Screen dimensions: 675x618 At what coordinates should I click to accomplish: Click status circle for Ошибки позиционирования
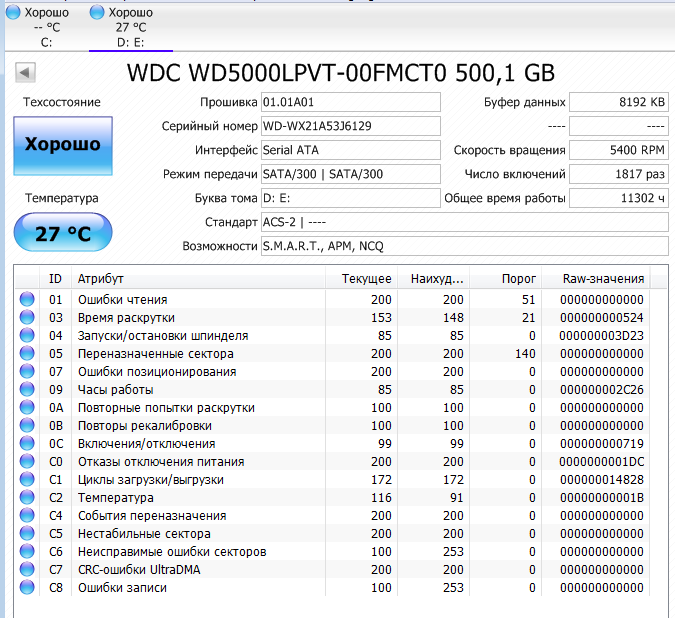click(27, 371)
